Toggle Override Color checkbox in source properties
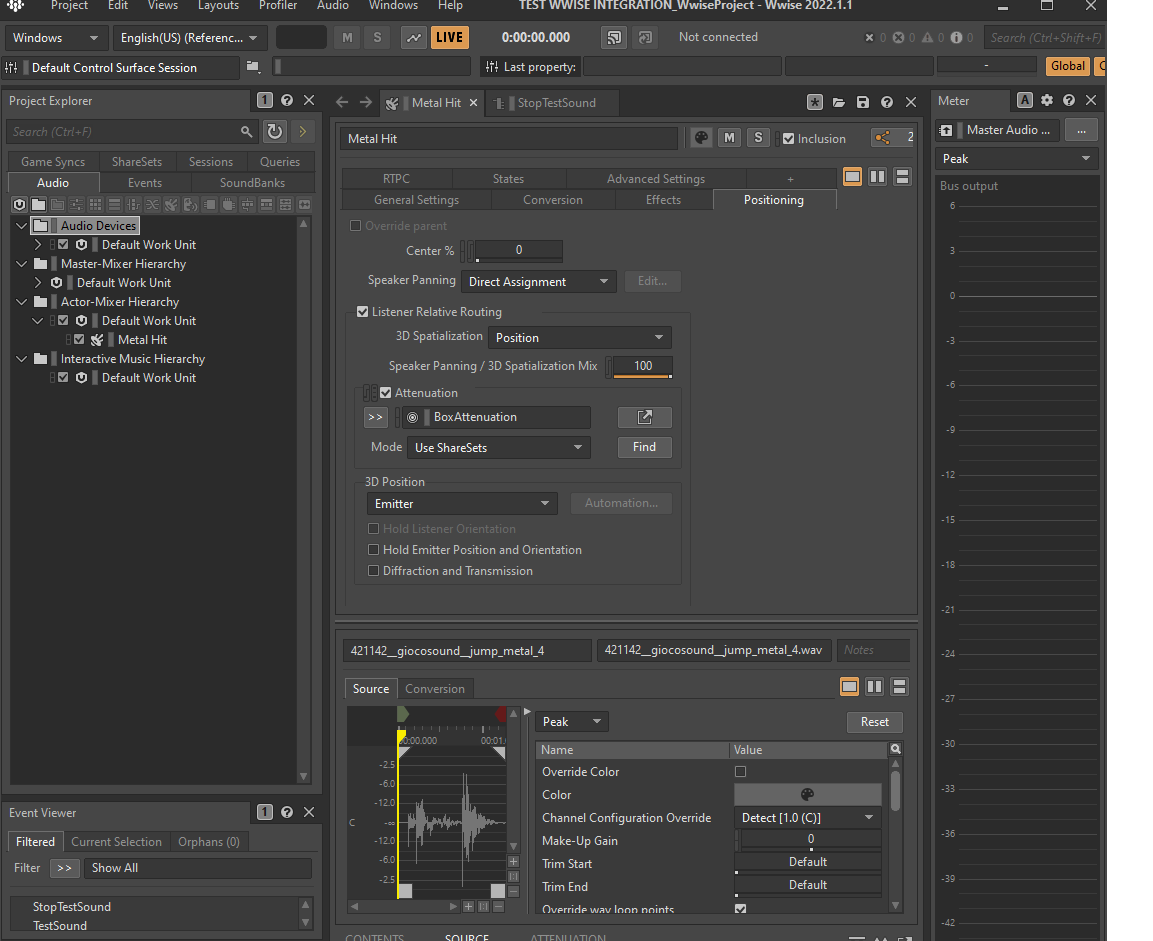Viewport: 1153px width, 941px height. coord(740,771)
